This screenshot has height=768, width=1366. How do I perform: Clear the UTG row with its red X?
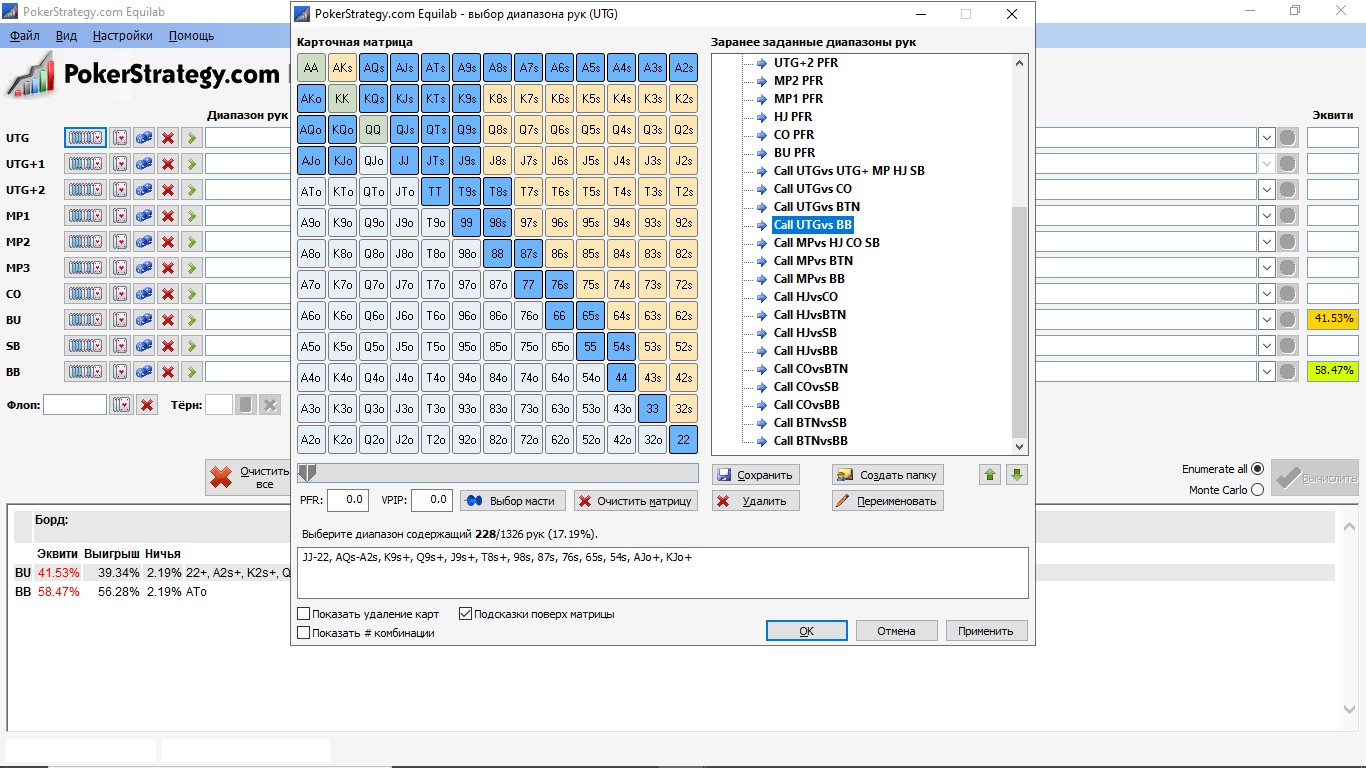pos(168,137)
